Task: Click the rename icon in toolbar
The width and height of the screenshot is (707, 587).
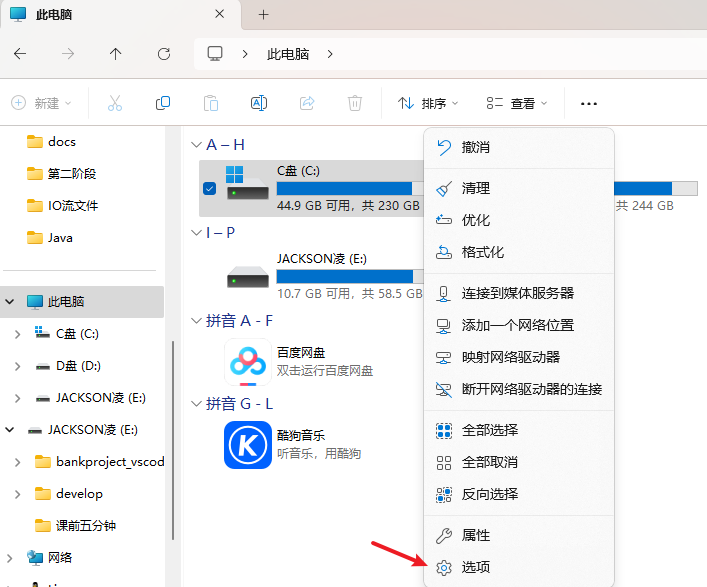Action: 258,103
